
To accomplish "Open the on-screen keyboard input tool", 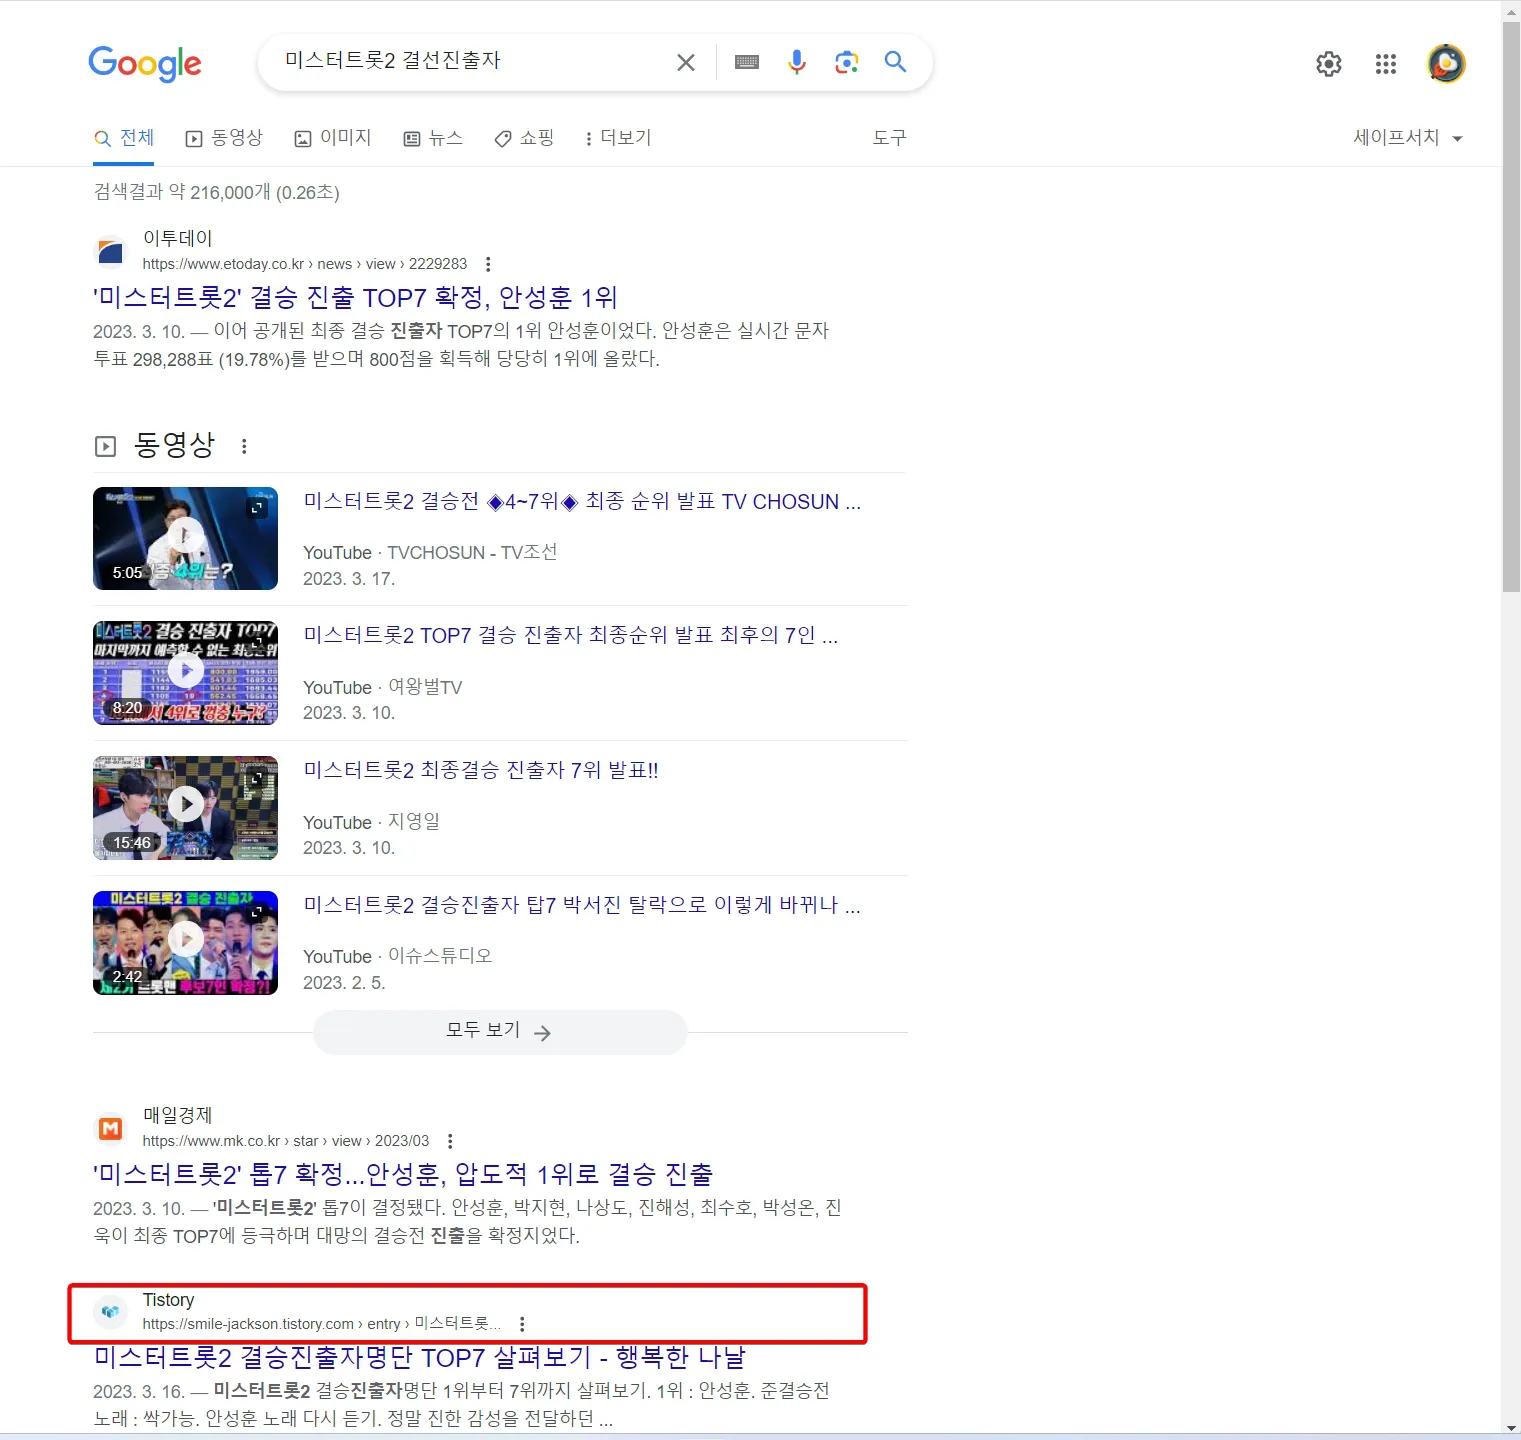I will tap(747, 63).
